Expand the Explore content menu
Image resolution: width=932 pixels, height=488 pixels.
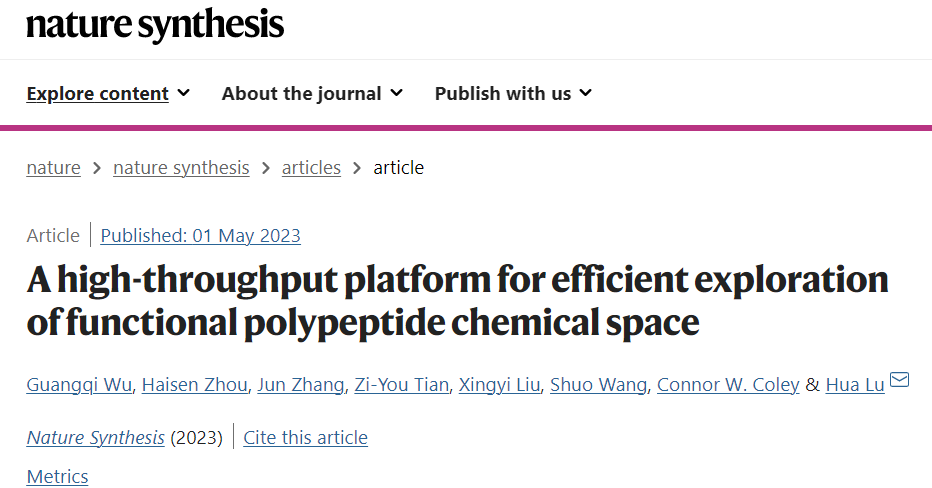pyautogui.click(x=108, y=94)
